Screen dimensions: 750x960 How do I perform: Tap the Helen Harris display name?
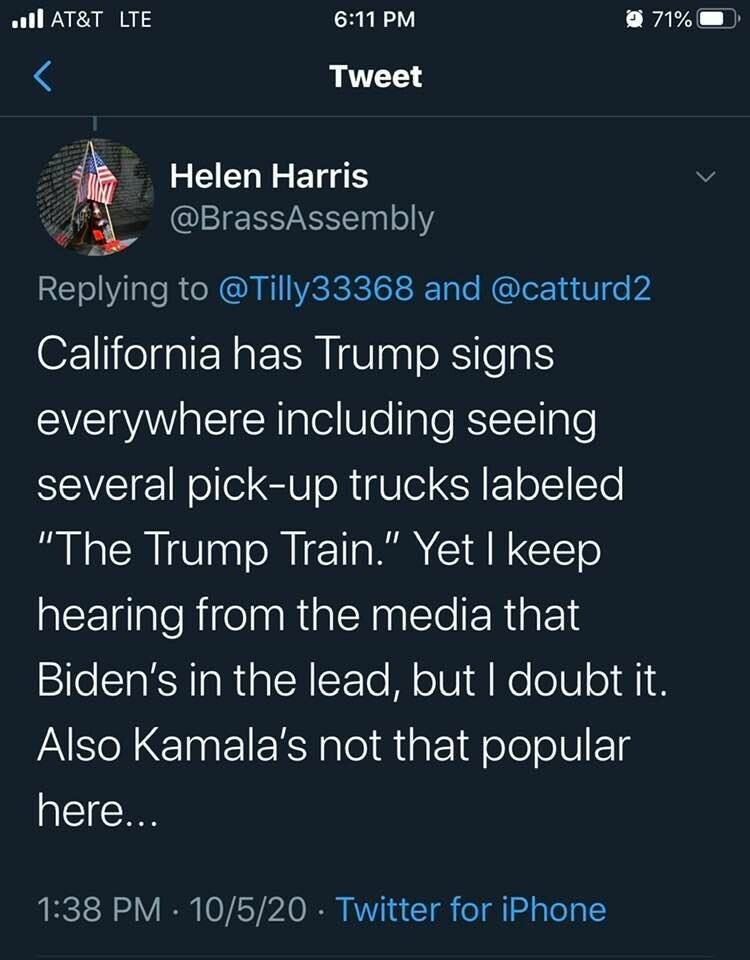pos(269,176)
